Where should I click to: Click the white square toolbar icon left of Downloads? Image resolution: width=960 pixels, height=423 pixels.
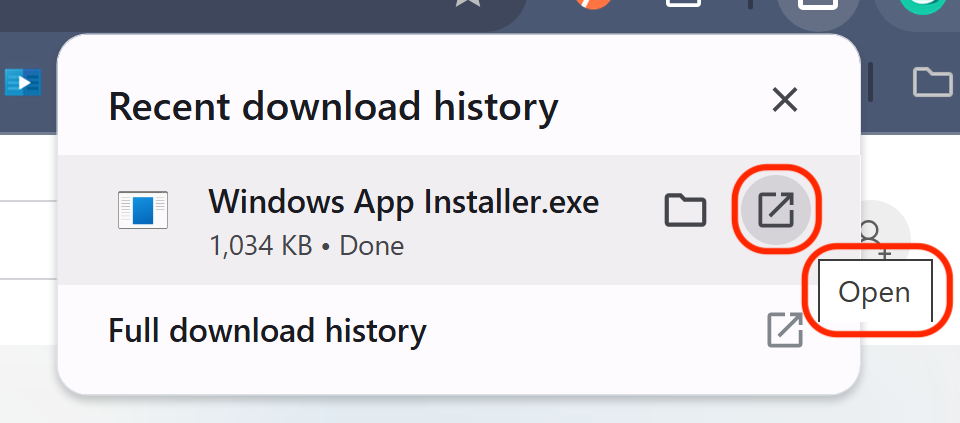(684, 4)
